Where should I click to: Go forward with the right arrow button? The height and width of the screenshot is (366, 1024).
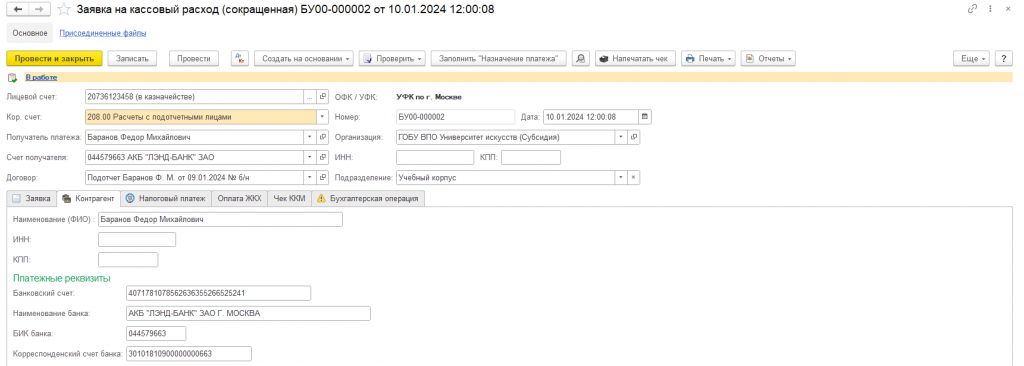pos(39,9)
